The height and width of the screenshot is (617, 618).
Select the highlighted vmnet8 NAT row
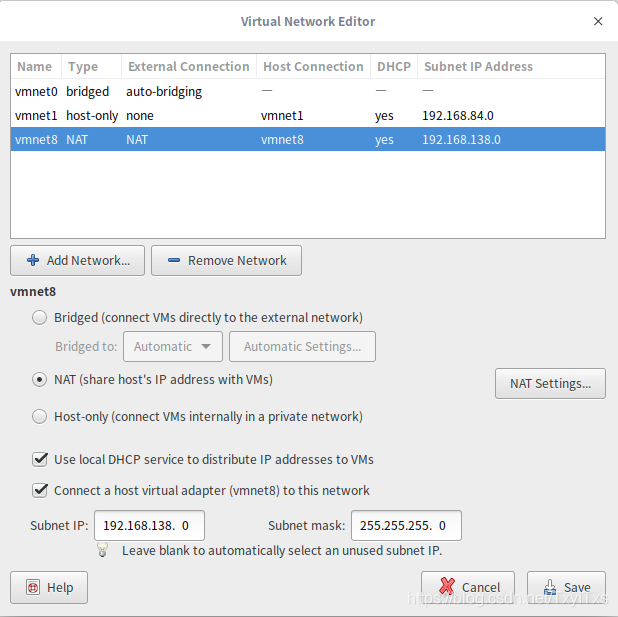click(x=308, y=140)
